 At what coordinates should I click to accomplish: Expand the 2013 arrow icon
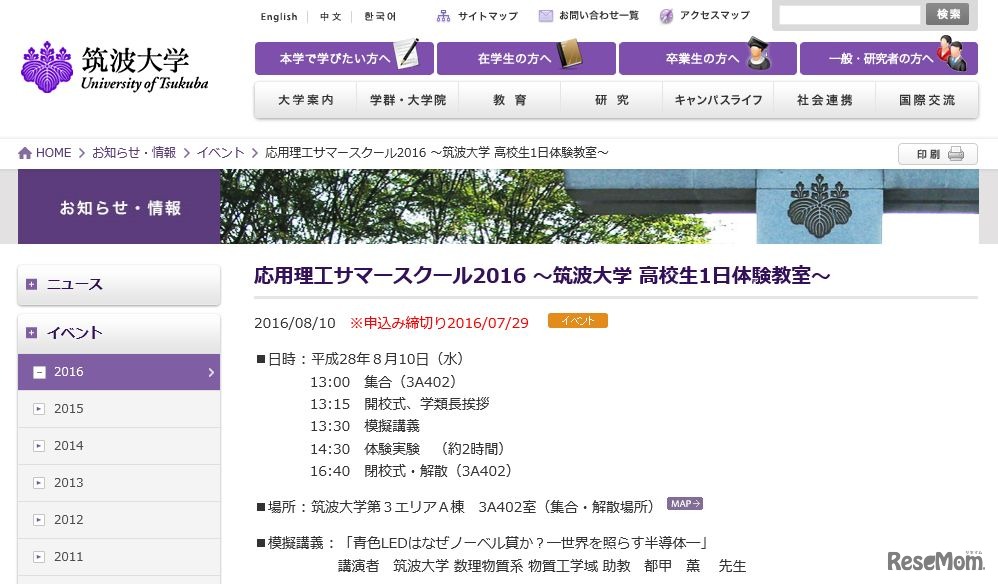(x=39, y=482)
